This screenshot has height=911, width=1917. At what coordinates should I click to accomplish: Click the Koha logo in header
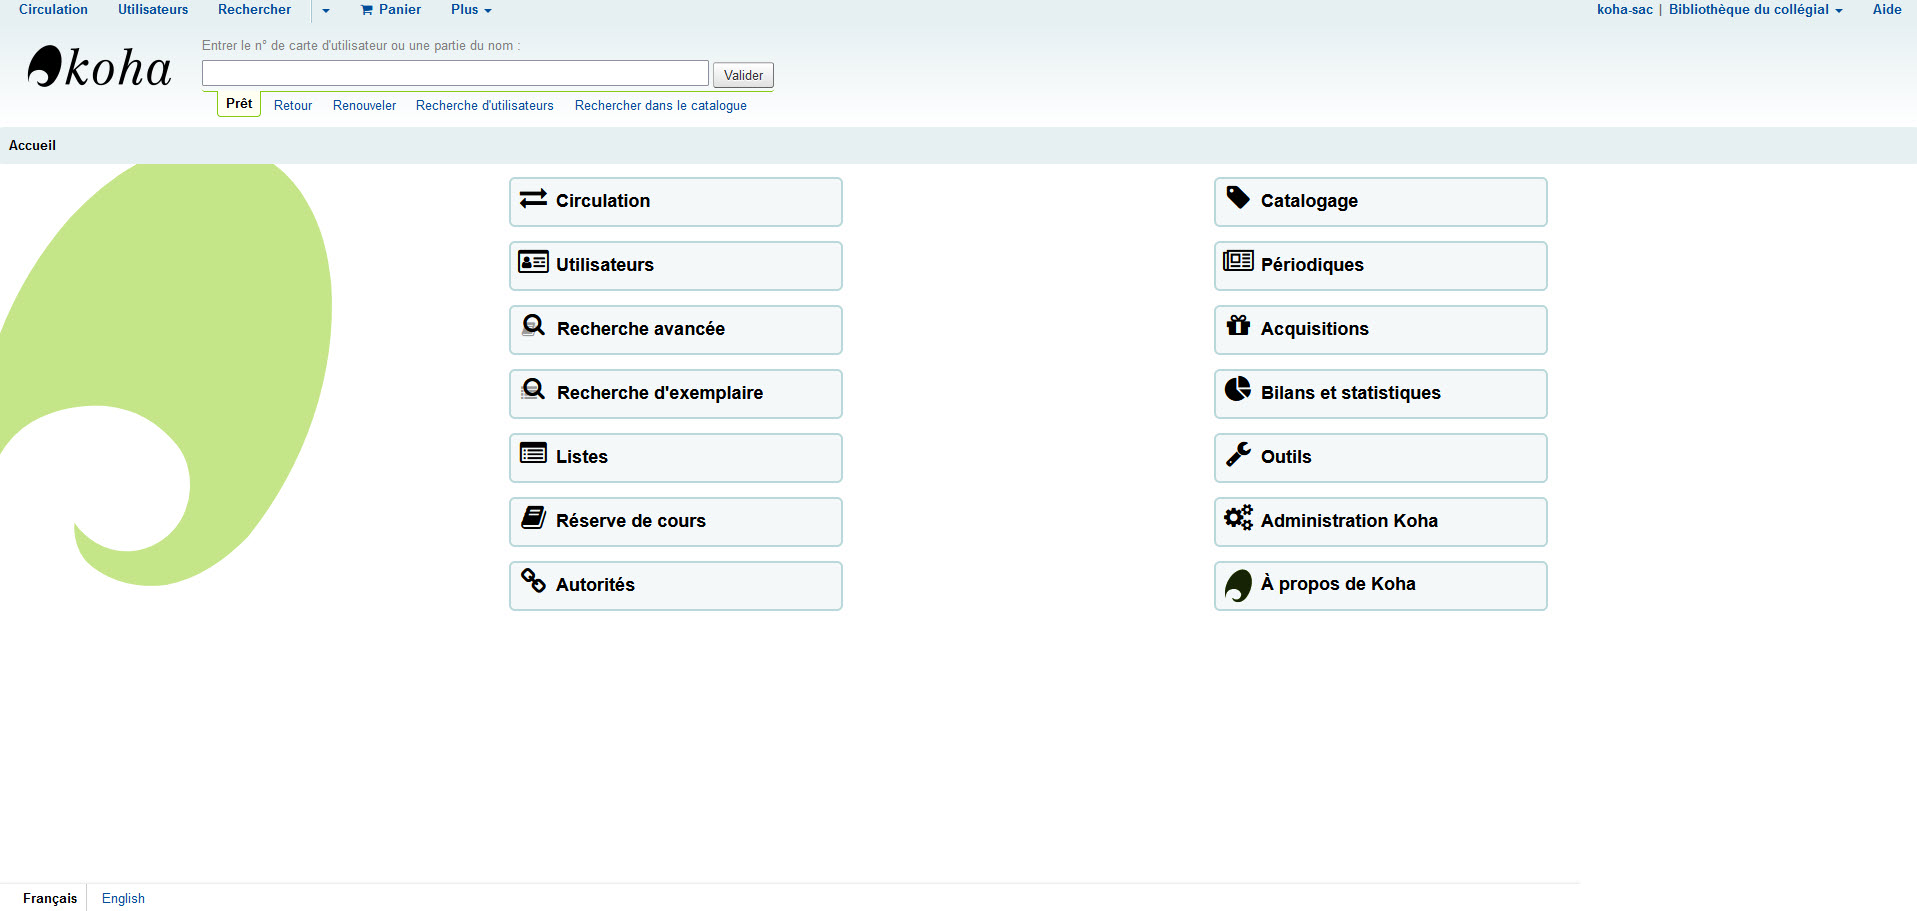point(99,67)
